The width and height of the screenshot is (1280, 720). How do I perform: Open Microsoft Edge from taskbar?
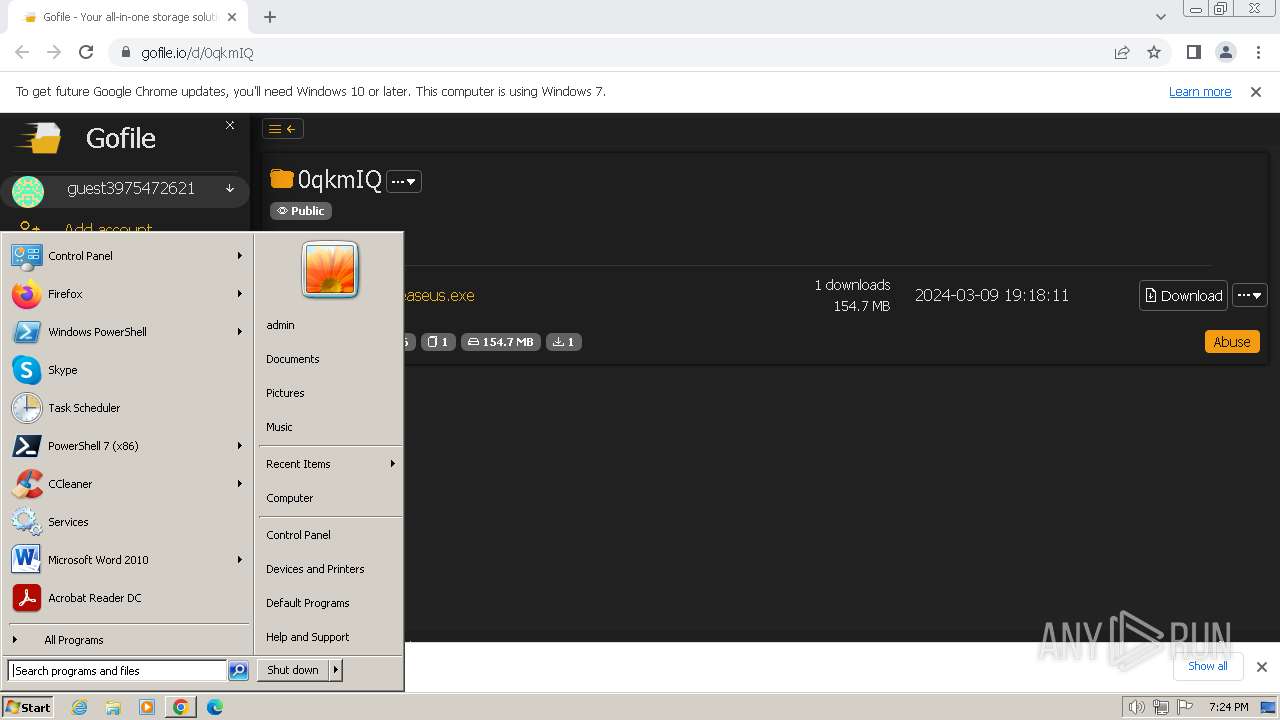coord(214,707)
